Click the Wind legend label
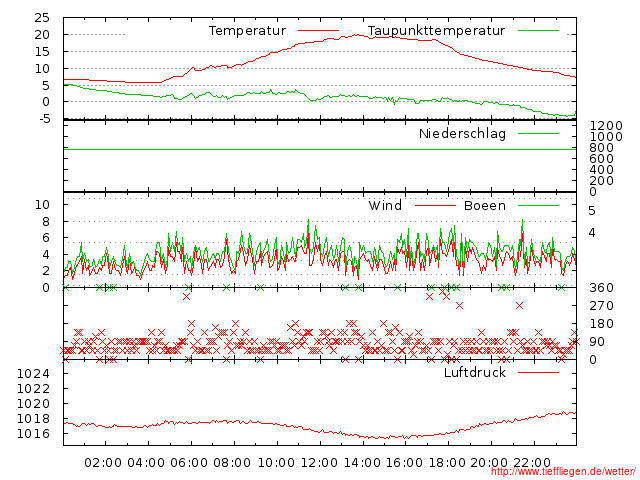This screenshot has height=480, width=640. click(385, 205)
